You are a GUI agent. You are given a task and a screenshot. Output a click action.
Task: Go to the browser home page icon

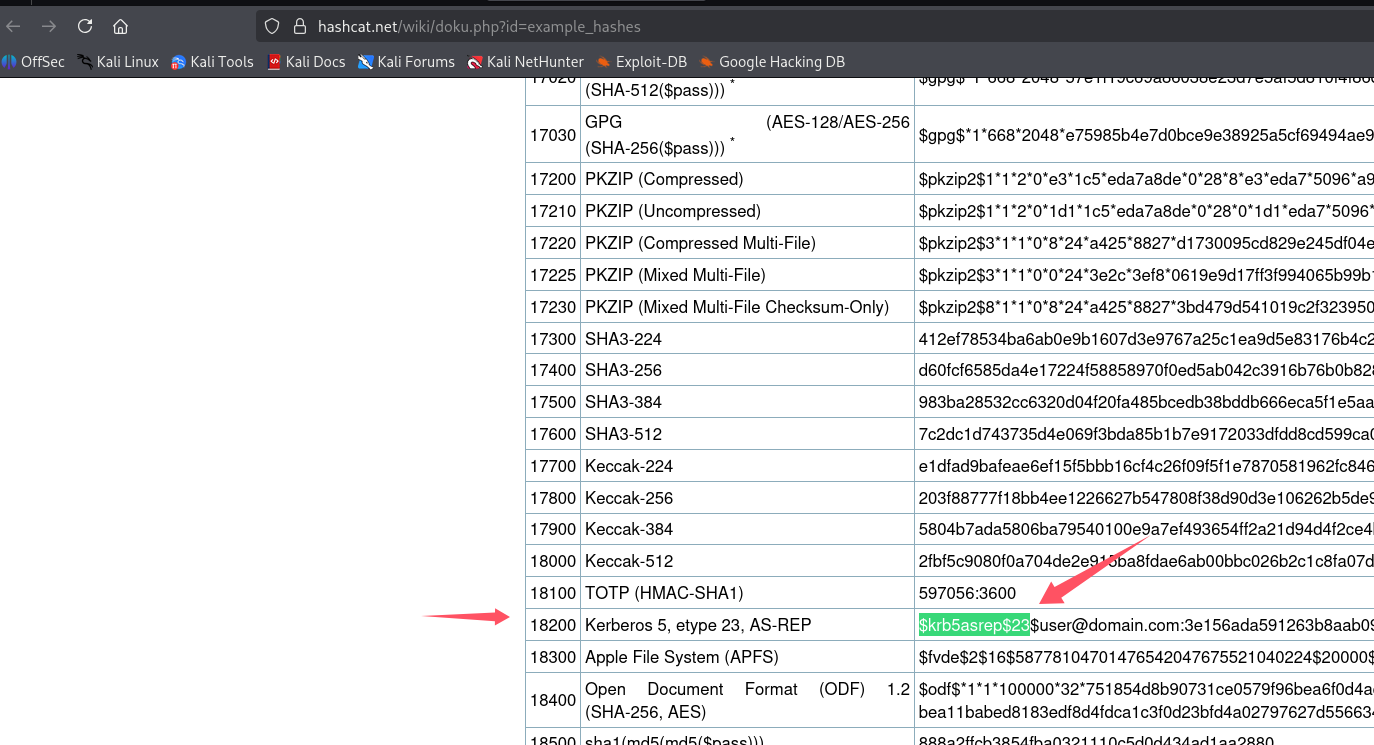tap(120, 26)
